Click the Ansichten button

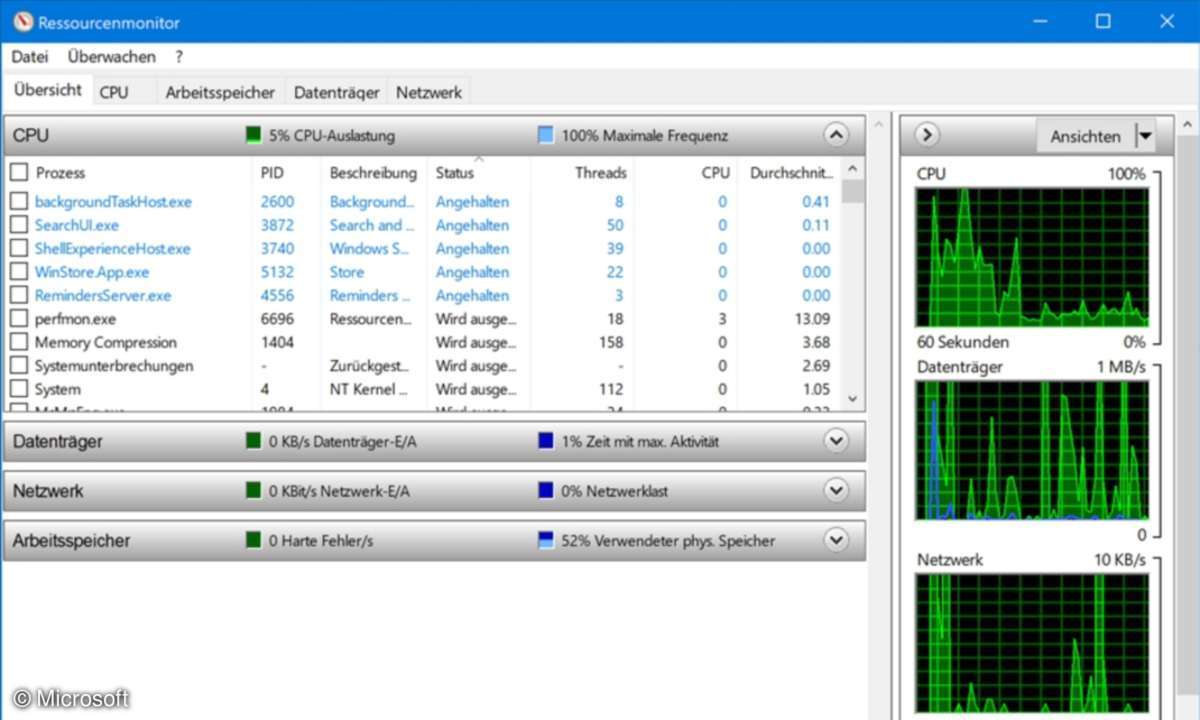[x=1085, y=137]
